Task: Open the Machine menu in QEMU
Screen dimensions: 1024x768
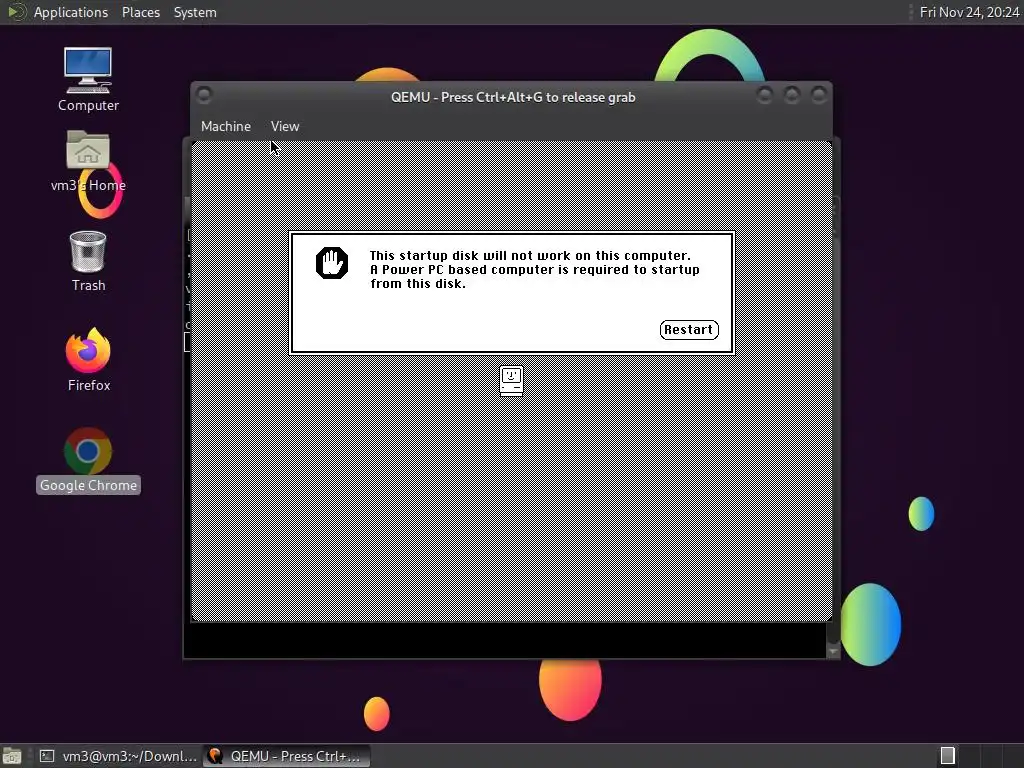Action: (x=226, y=127)
